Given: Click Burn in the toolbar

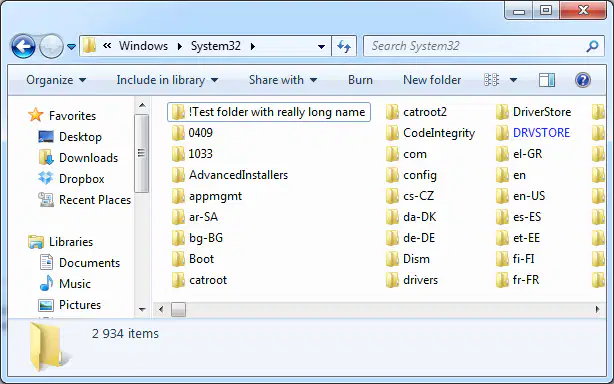Looking at the screenshot, I should 360,80.
